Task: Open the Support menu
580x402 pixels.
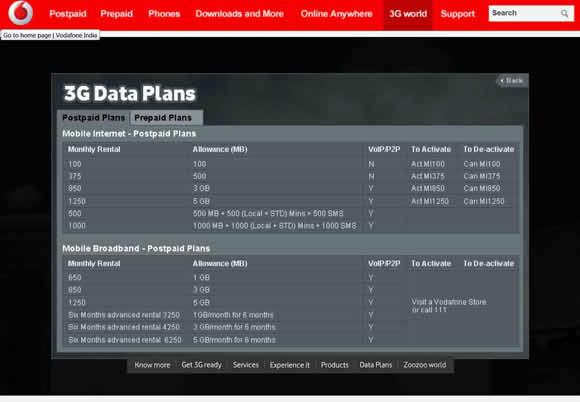Action: 458,14
